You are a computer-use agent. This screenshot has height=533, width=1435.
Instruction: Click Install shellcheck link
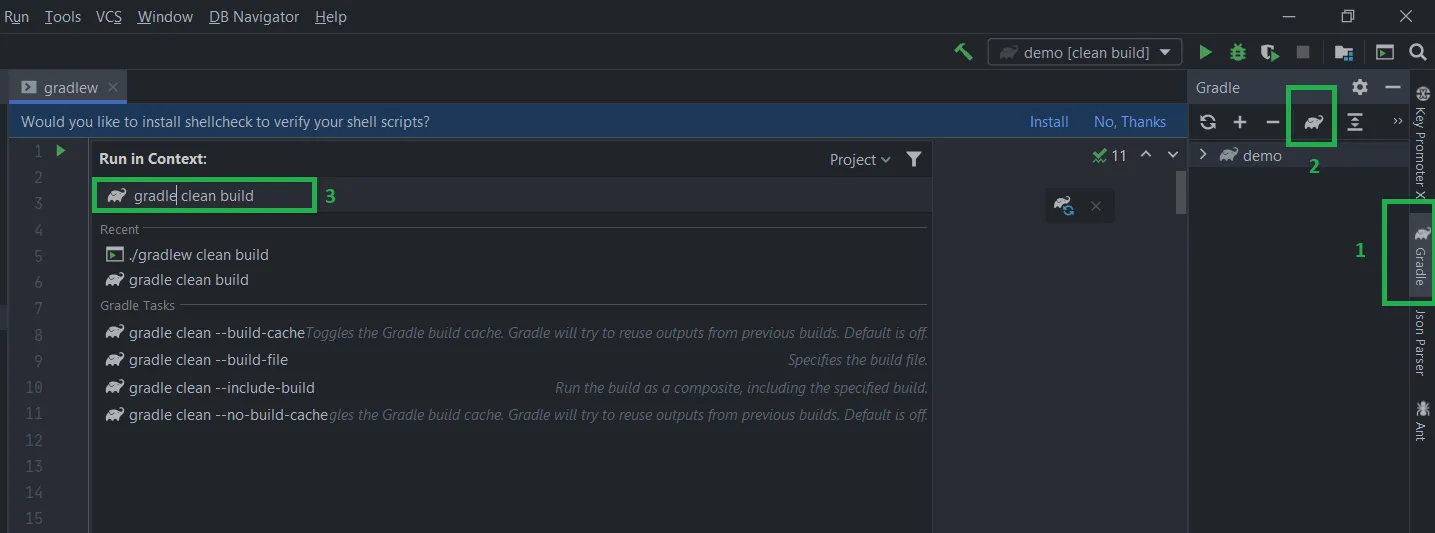1049,122
